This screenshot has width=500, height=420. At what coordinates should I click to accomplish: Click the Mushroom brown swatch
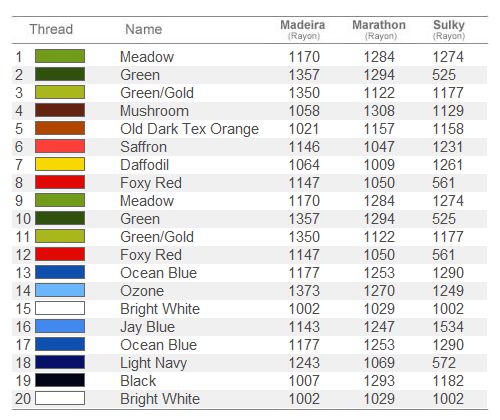coord(60,110)
